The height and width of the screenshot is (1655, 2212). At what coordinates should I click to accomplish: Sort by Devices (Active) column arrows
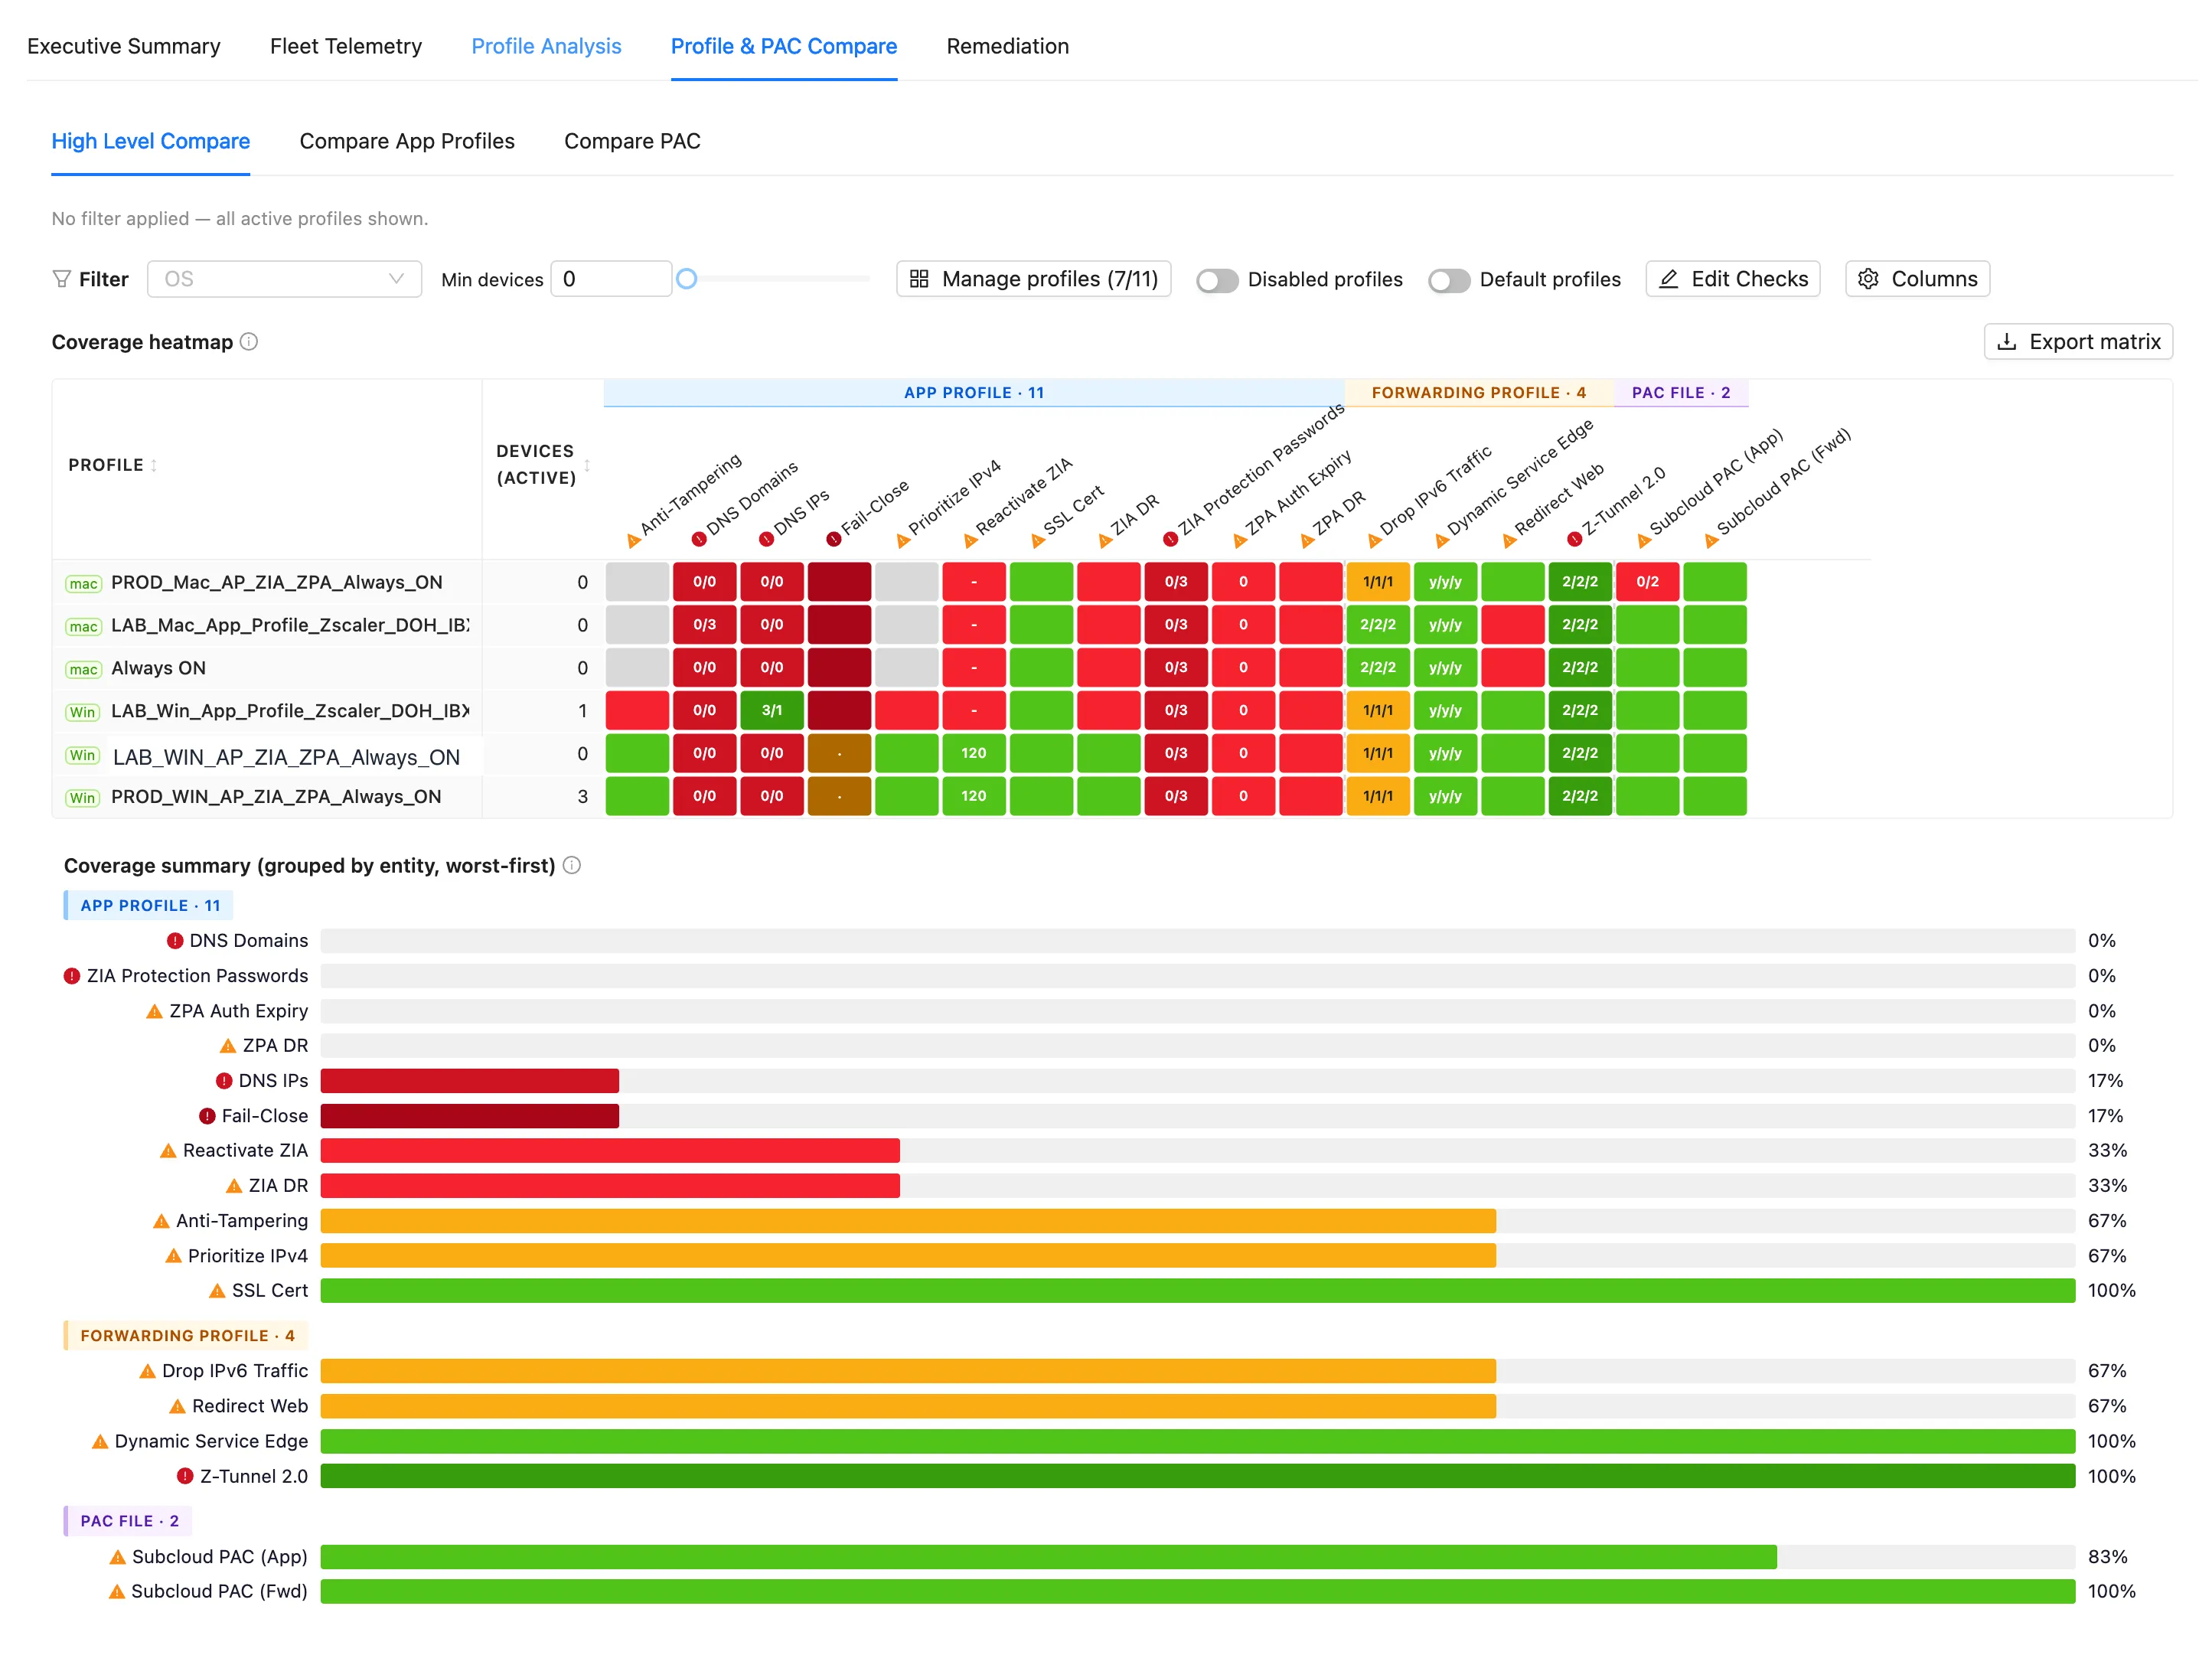(x=587, y=465)
